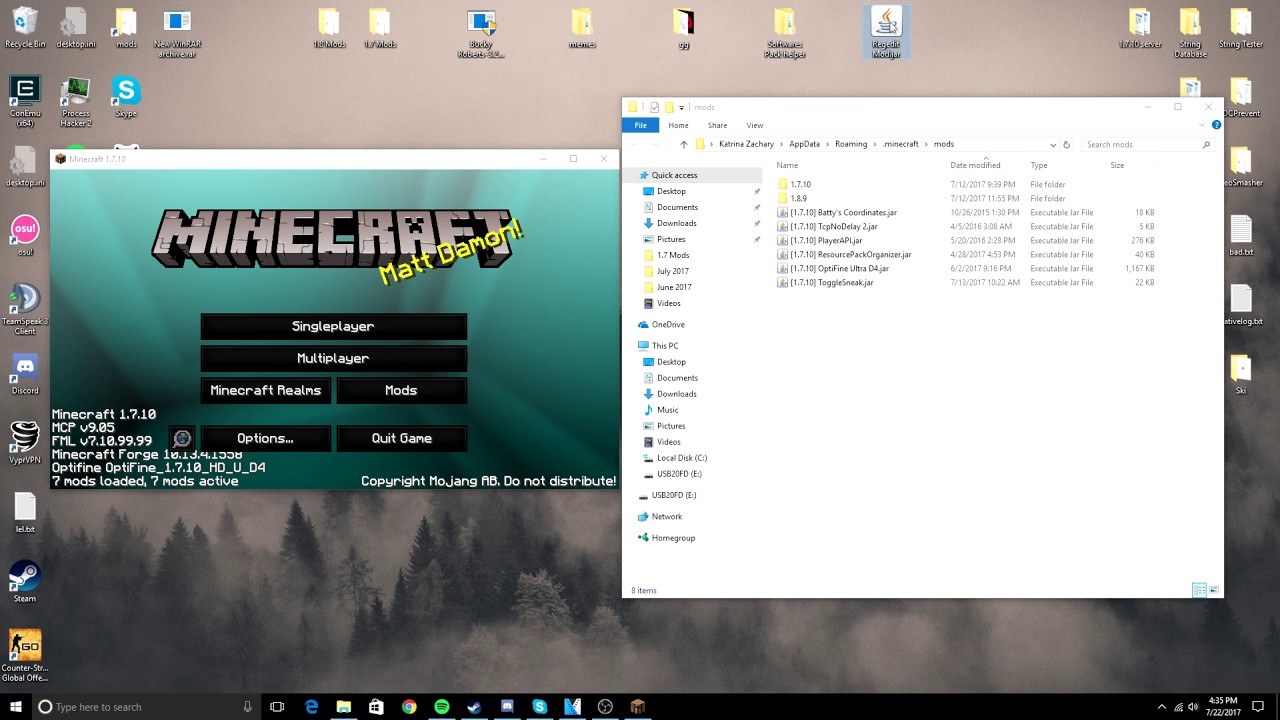Open Skype desktop shortcut
Screen dimensions: 1280x720
coord(126,97)
